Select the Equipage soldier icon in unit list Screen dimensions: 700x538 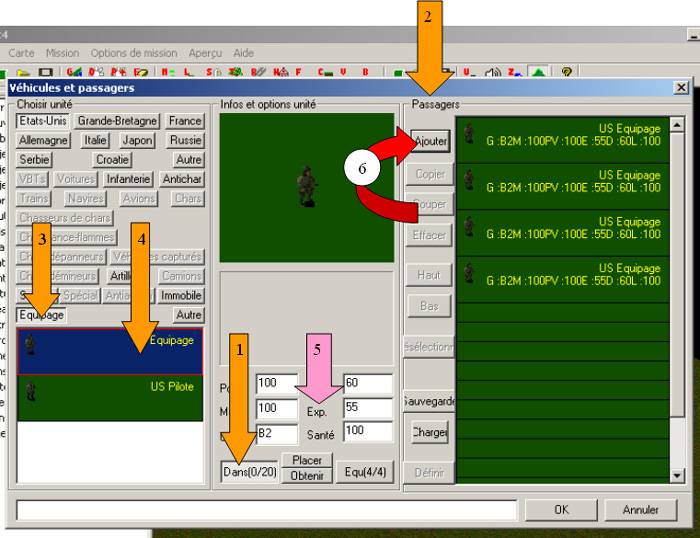pyautogui.click(x=29, y=346)
